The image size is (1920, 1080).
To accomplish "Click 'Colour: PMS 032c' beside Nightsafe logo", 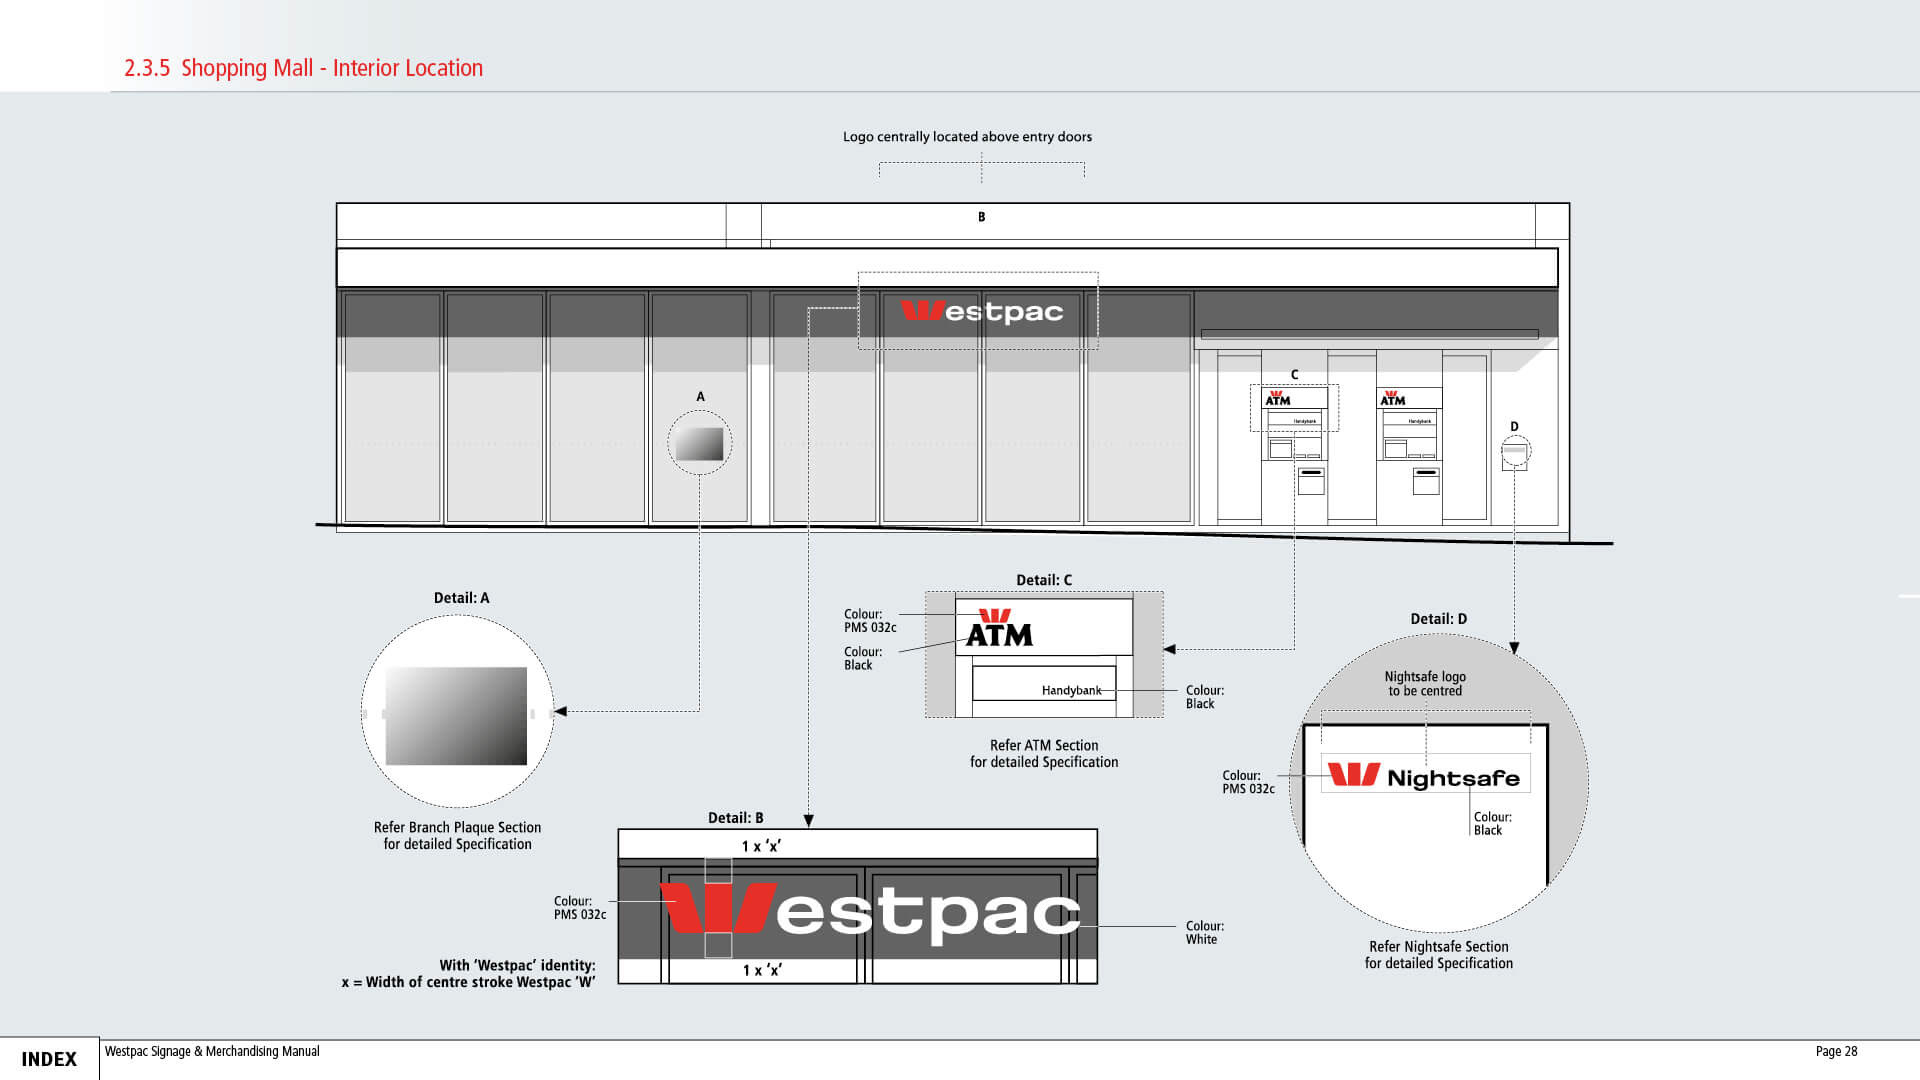I will pos(1248,782).
